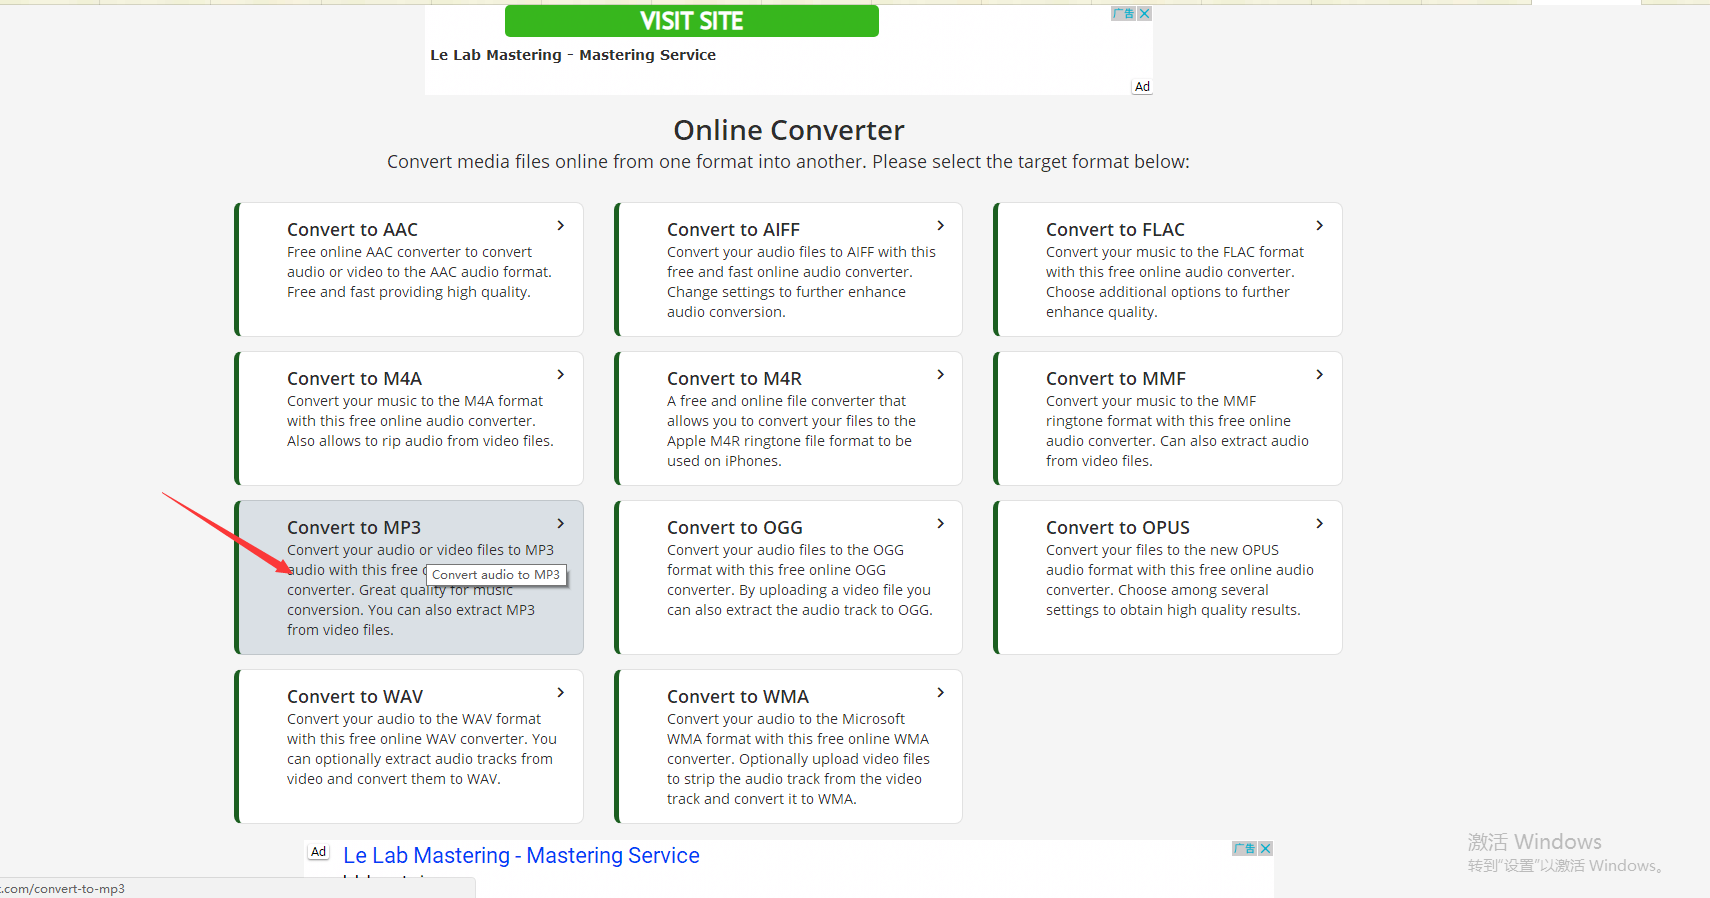Open the Convert to M4A link

[x=354, y=379]
